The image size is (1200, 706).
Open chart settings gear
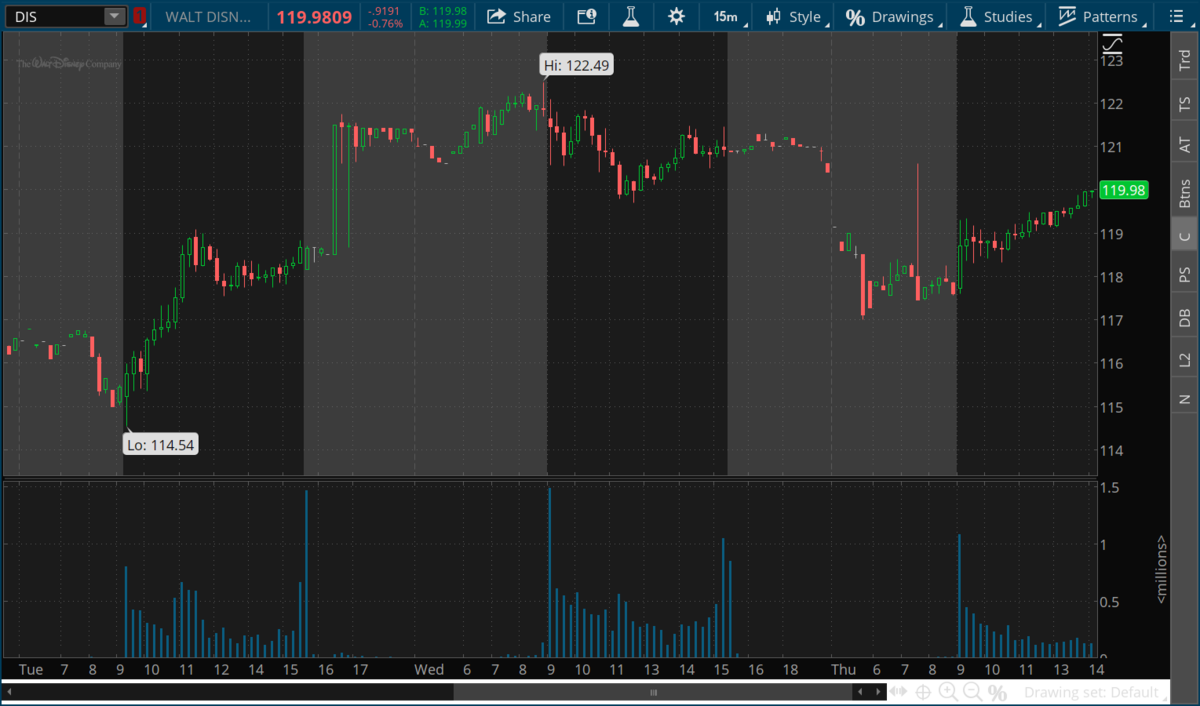677,16
